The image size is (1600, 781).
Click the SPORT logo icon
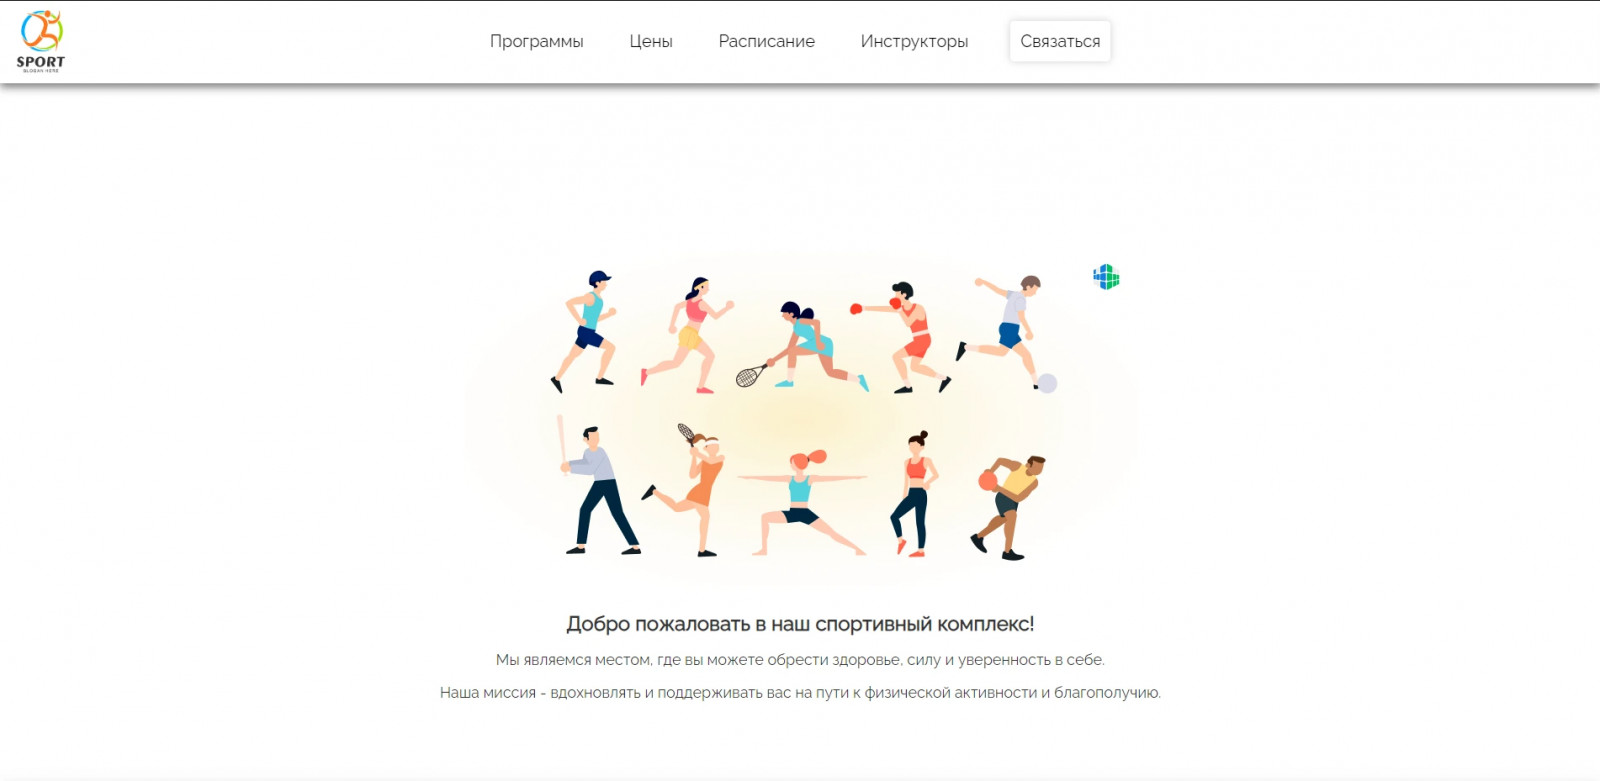pos(41,41)
